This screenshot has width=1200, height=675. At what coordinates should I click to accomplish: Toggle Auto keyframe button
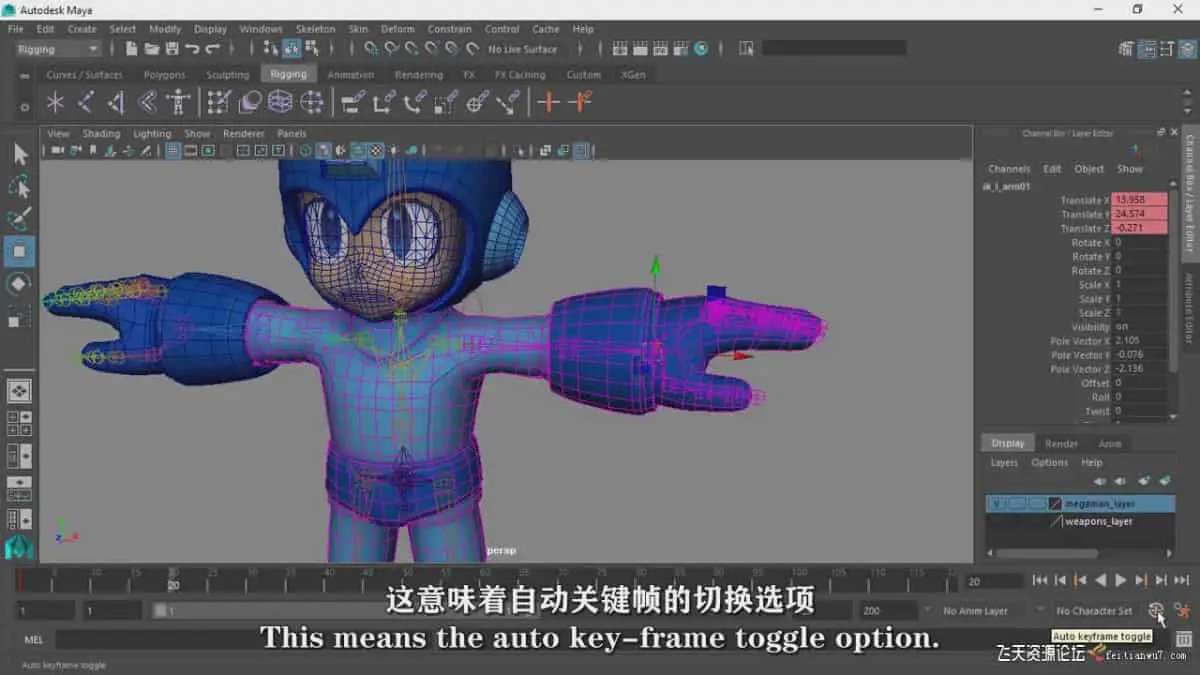point(1156,610)
